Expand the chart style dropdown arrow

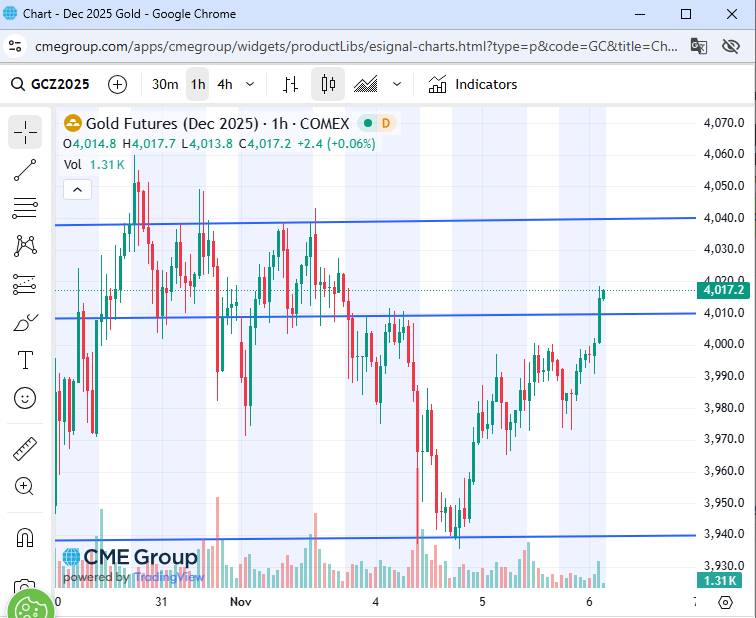click(397, 84)
